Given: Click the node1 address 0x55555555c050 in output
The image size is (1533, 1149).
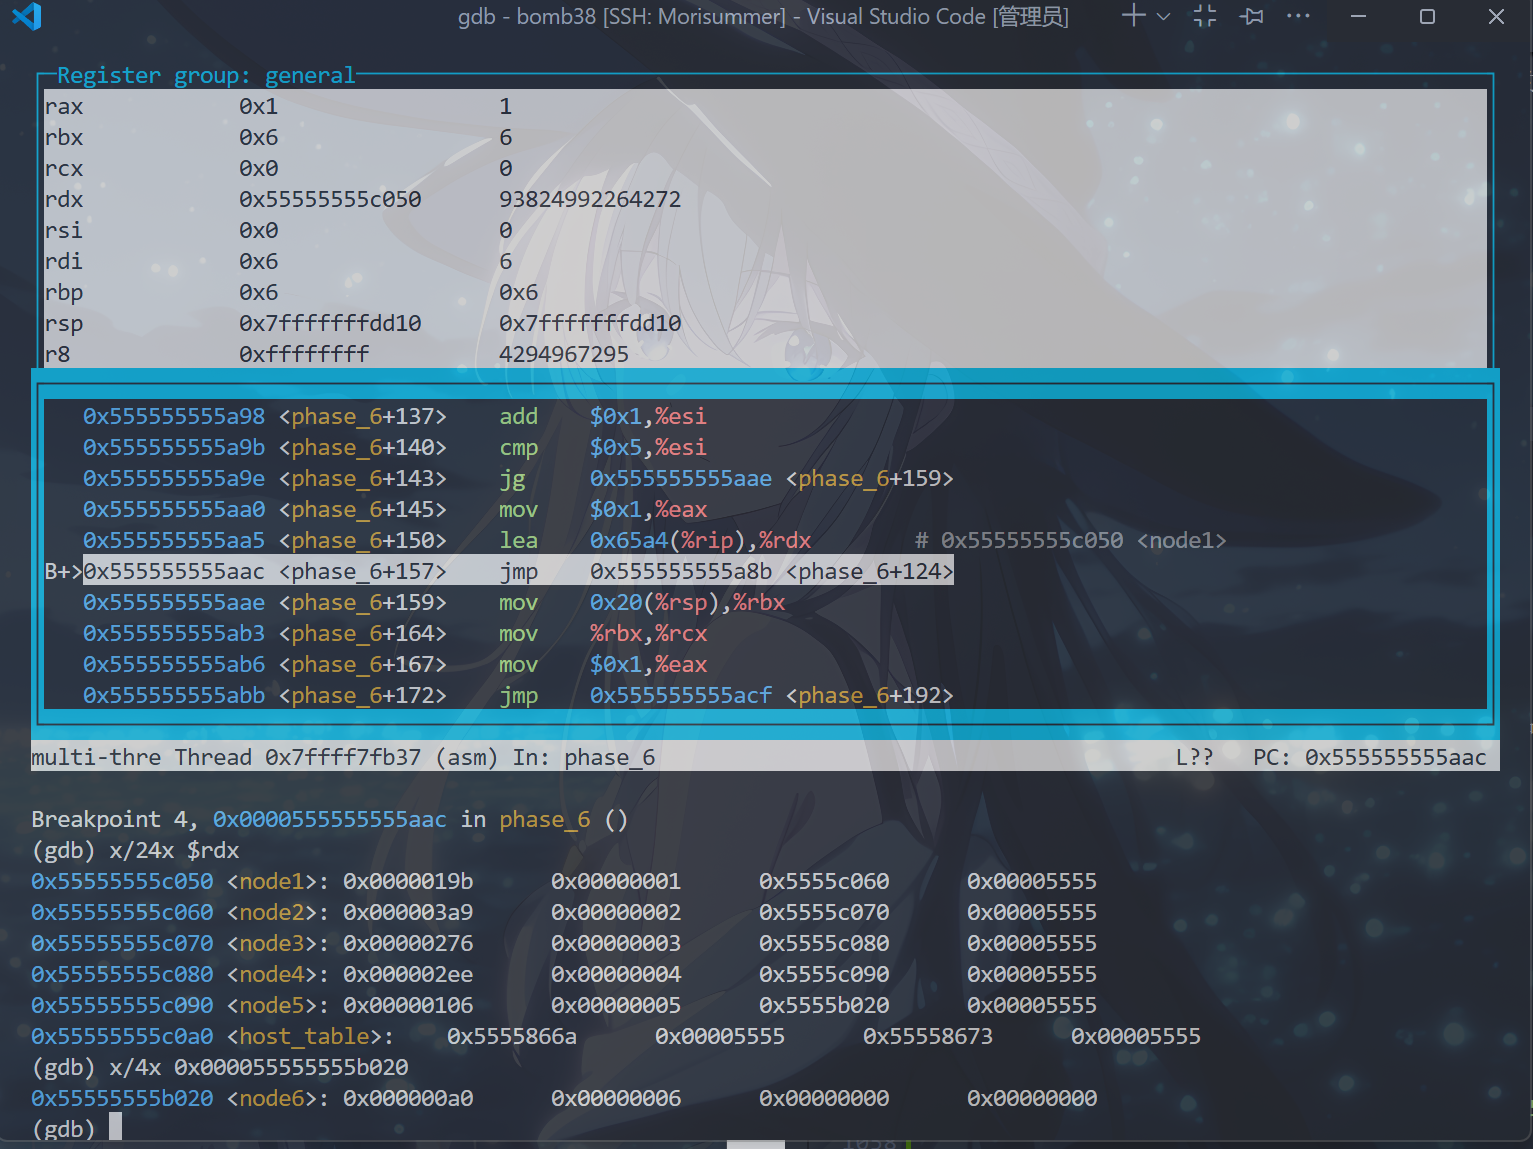Looking at the screenshot, I should tap(122, 881).
